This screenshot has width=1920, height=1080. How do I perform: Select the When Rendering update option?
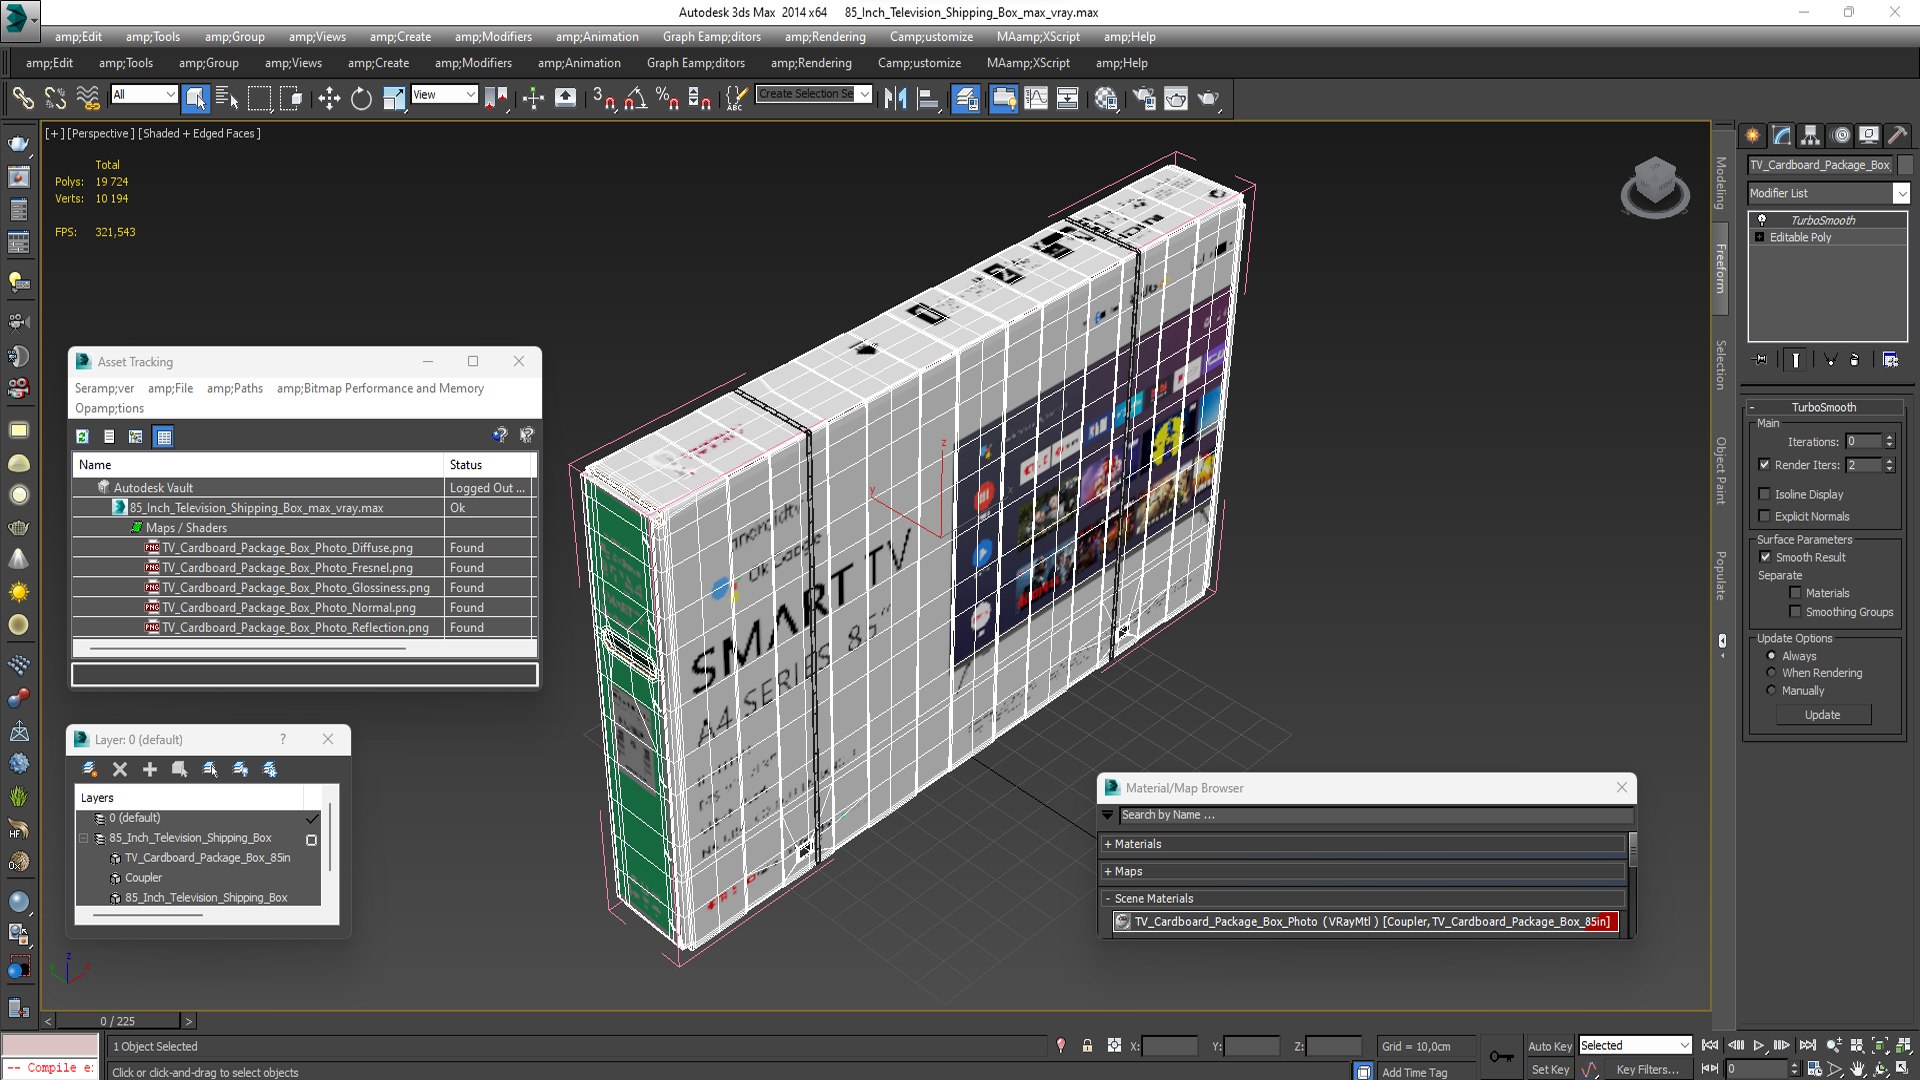[1771, 673]
